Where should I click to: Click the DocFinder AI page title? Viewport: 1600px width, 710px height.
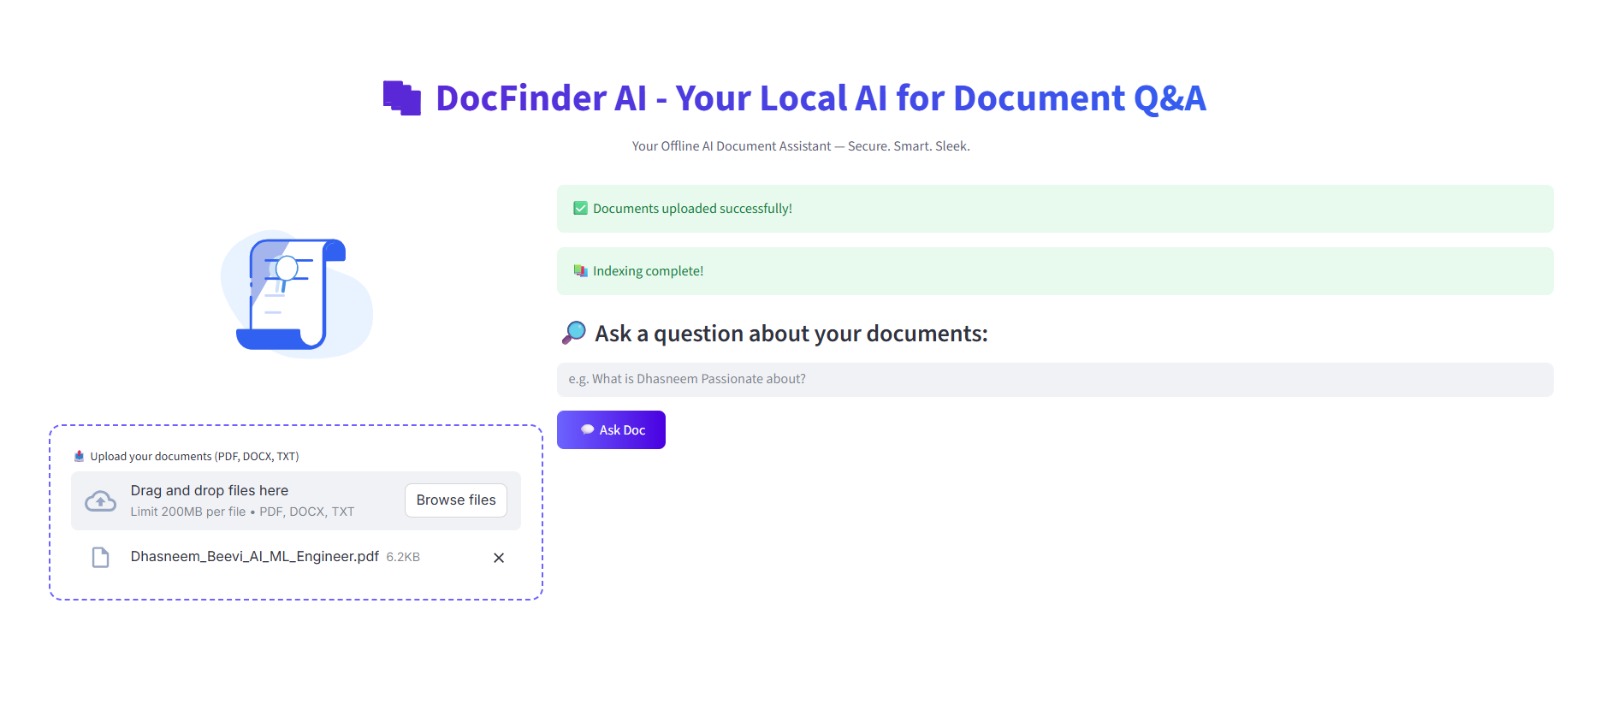[x=820, y=98]
